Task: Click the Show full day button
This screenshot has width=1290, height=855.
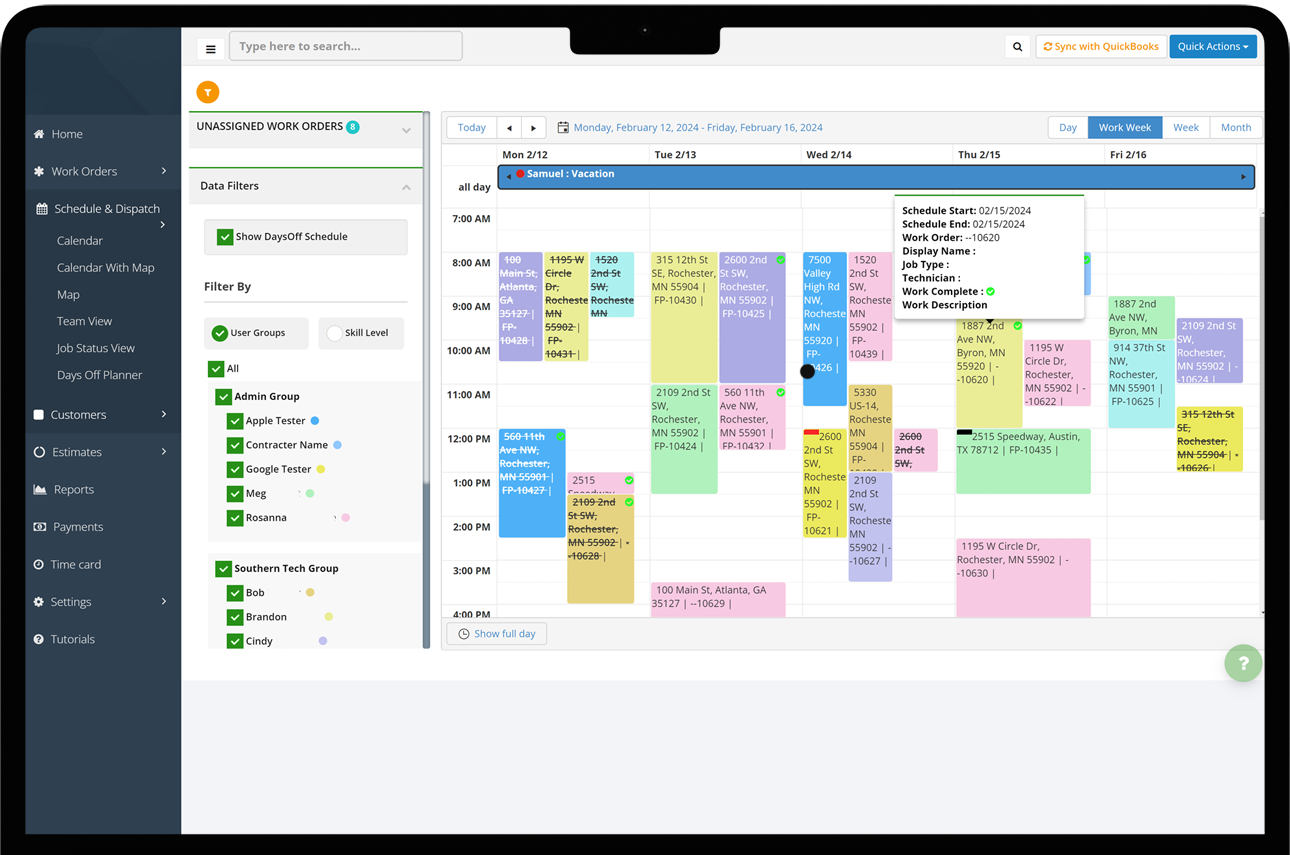Action: (496, 634)
